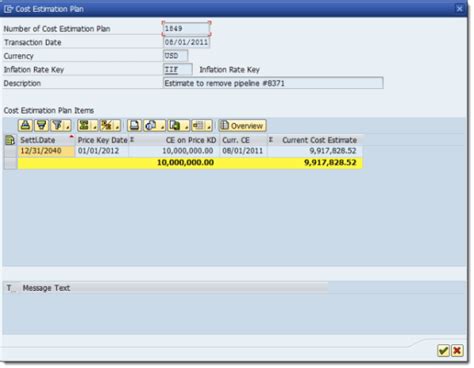This screenshot has height=368, width=474.
Task: Click the T_ column header in messages
Action: (x=11, y=288)
